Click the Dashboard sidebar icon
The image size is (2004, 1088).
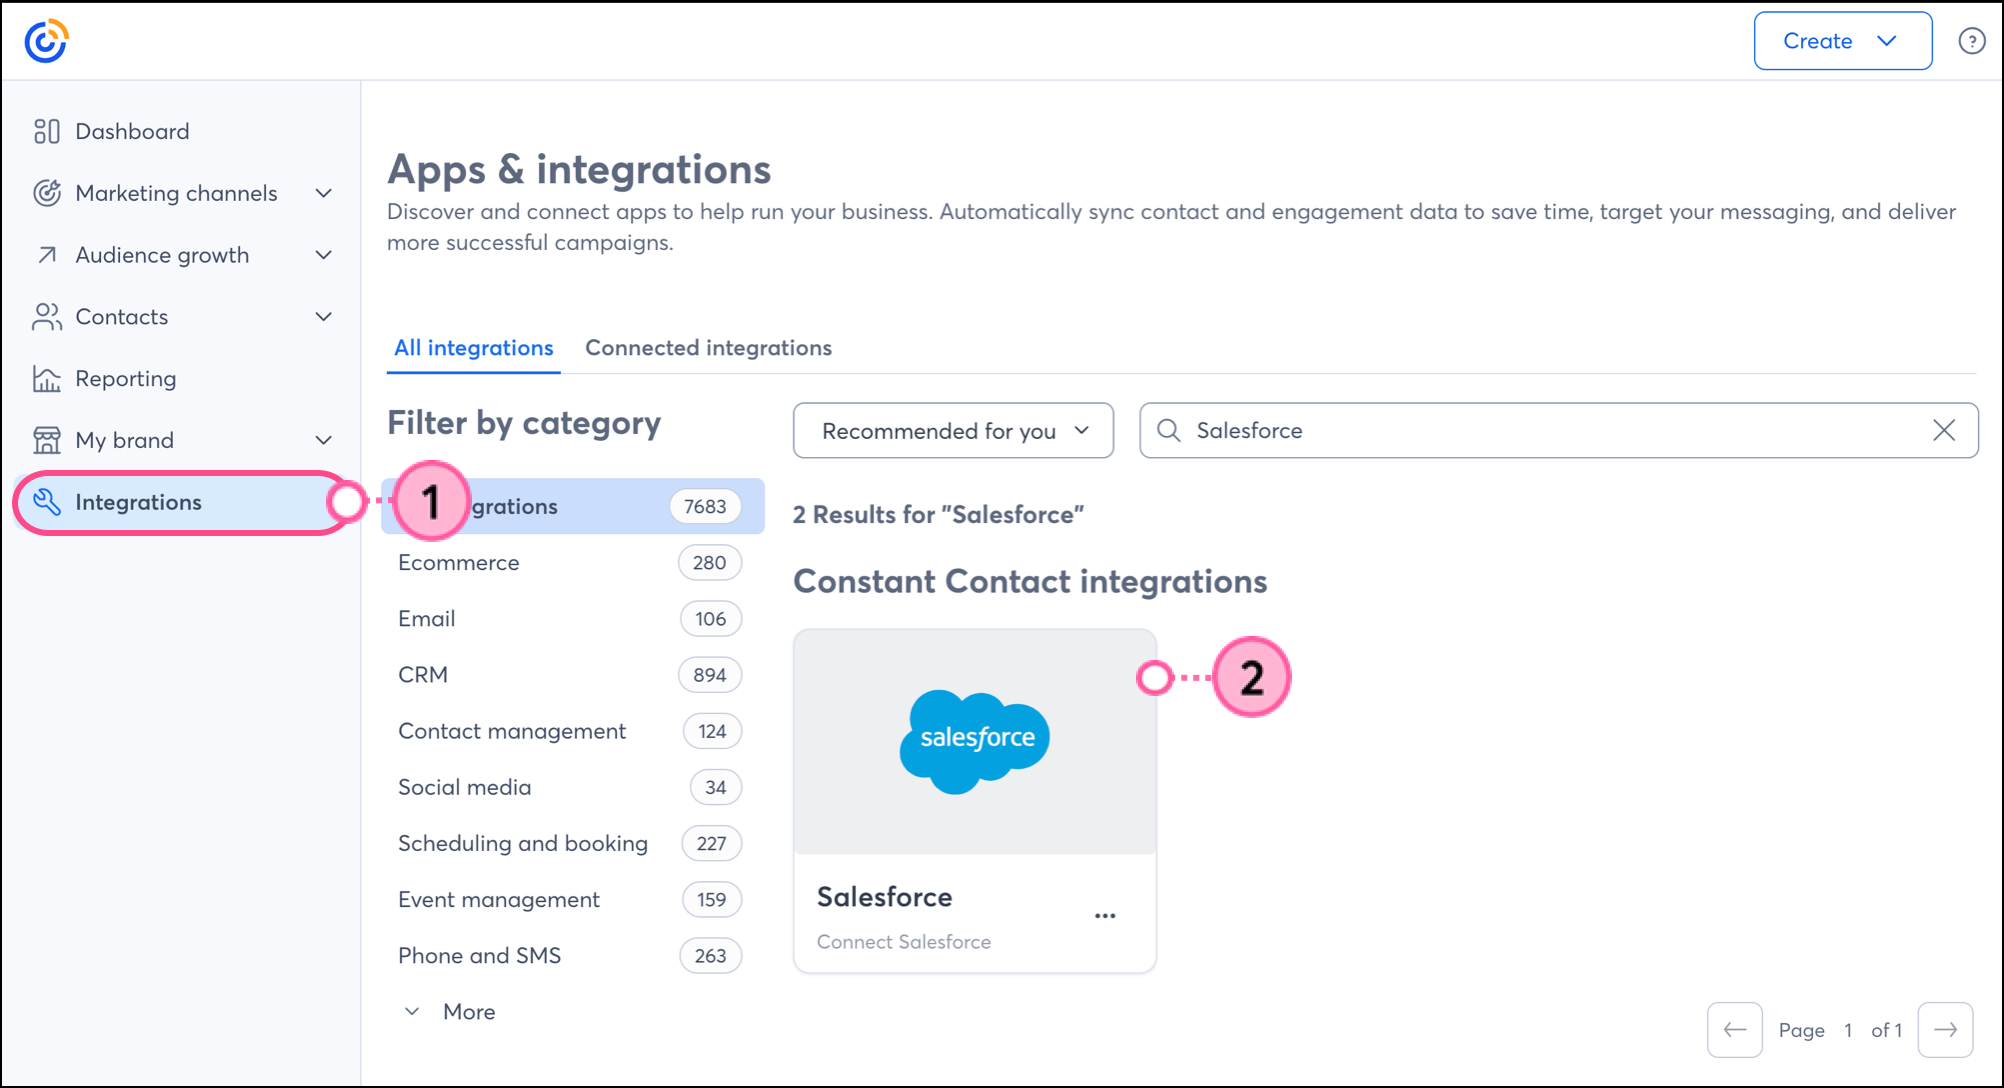(46, 131)
